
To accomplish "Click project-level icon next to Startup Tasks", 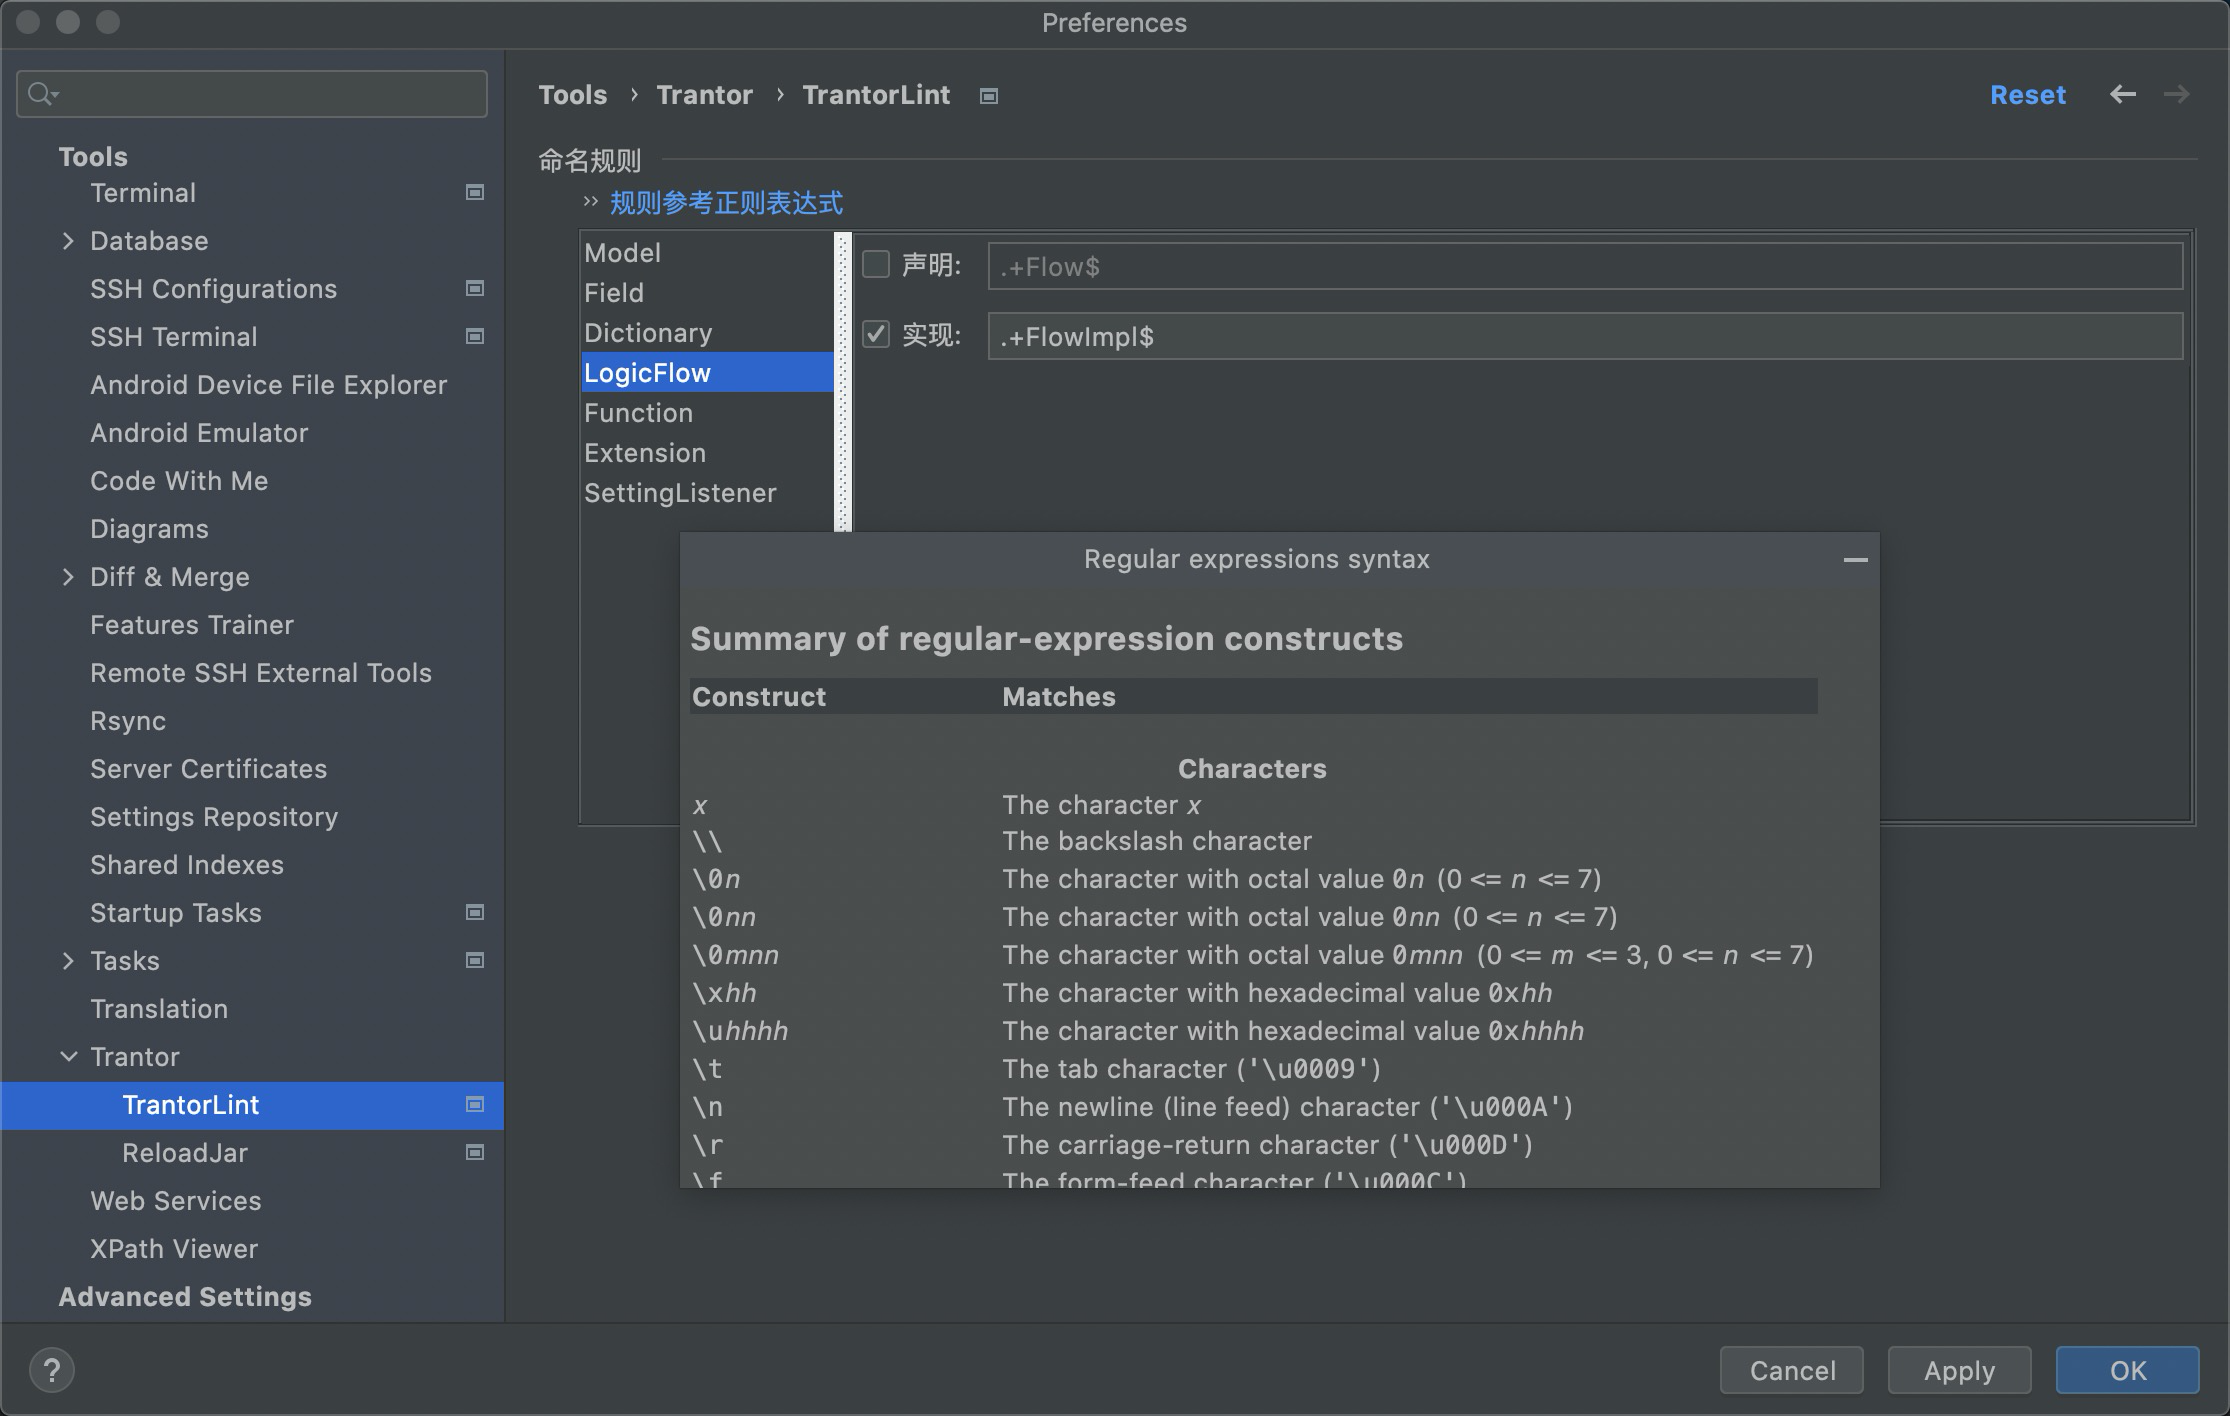I will (475, 912).
